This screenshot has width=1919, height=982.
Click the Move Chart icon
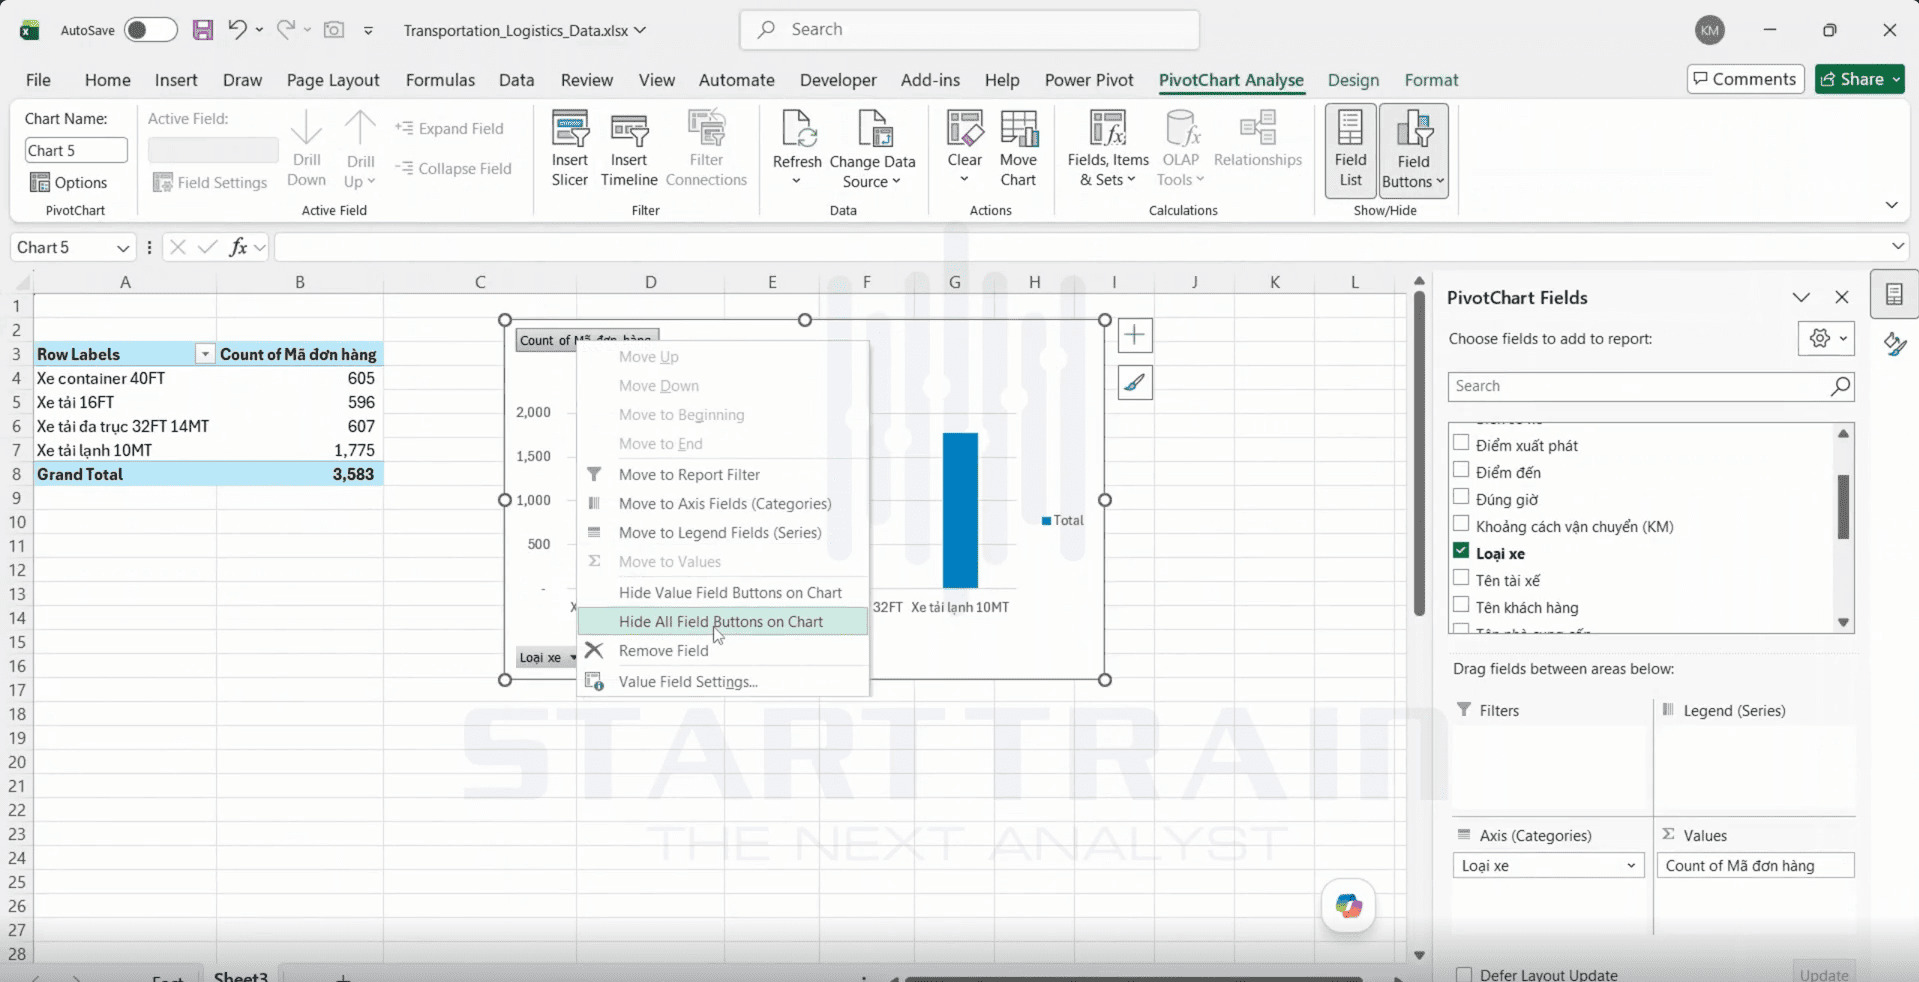pyautogui.click(x=1018, y=130)
